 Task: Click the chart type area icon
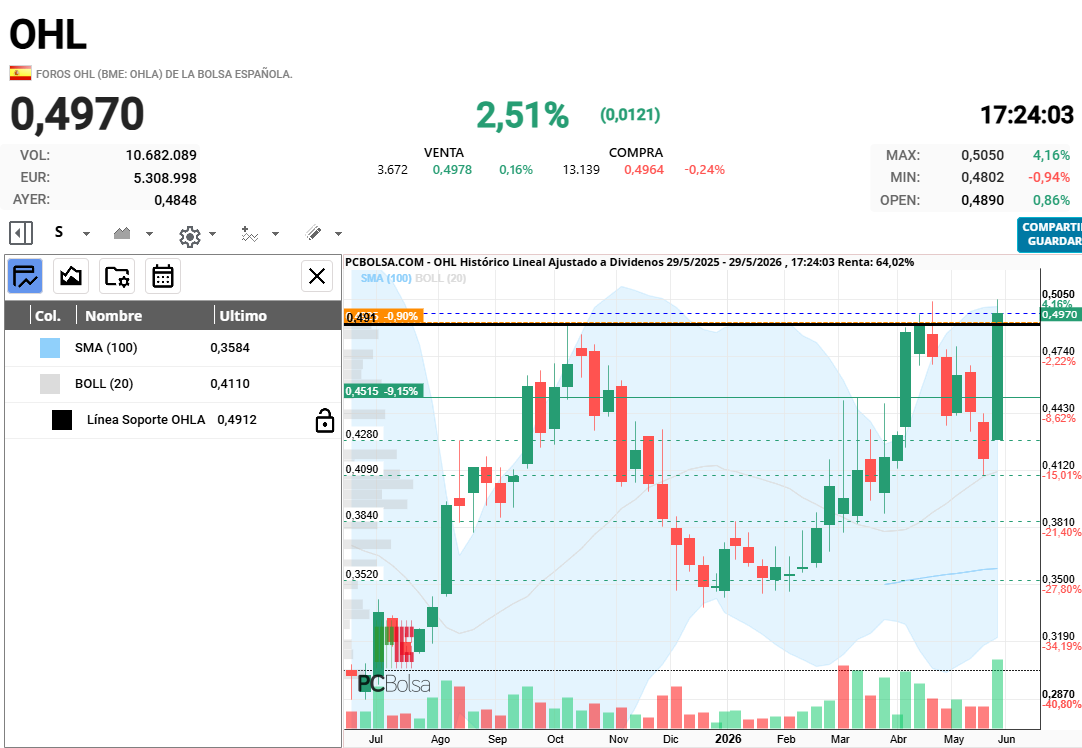(x=122, y=233)
